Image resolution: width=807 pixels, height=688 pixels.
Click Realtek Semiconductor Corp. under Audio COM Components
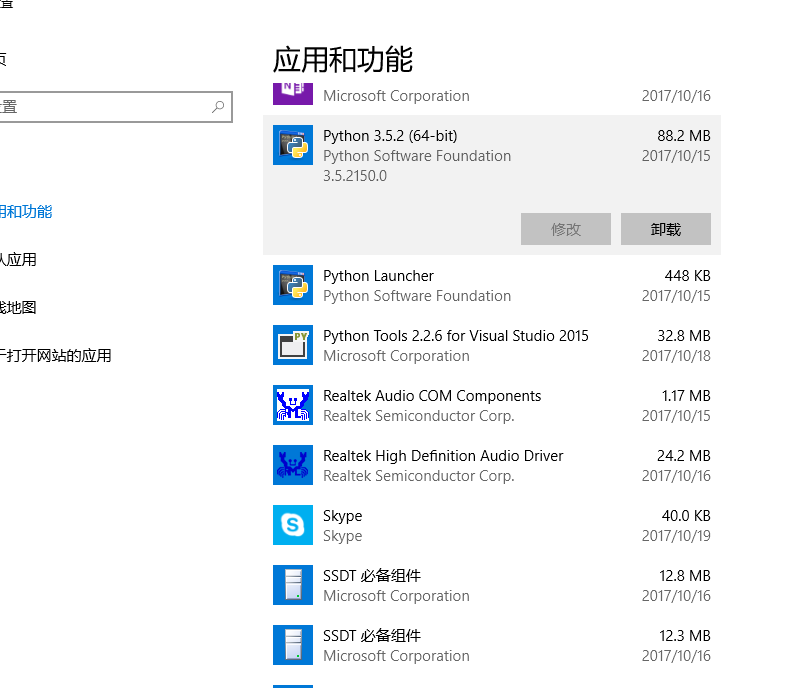pyautogui.click(x=418, y=416)
